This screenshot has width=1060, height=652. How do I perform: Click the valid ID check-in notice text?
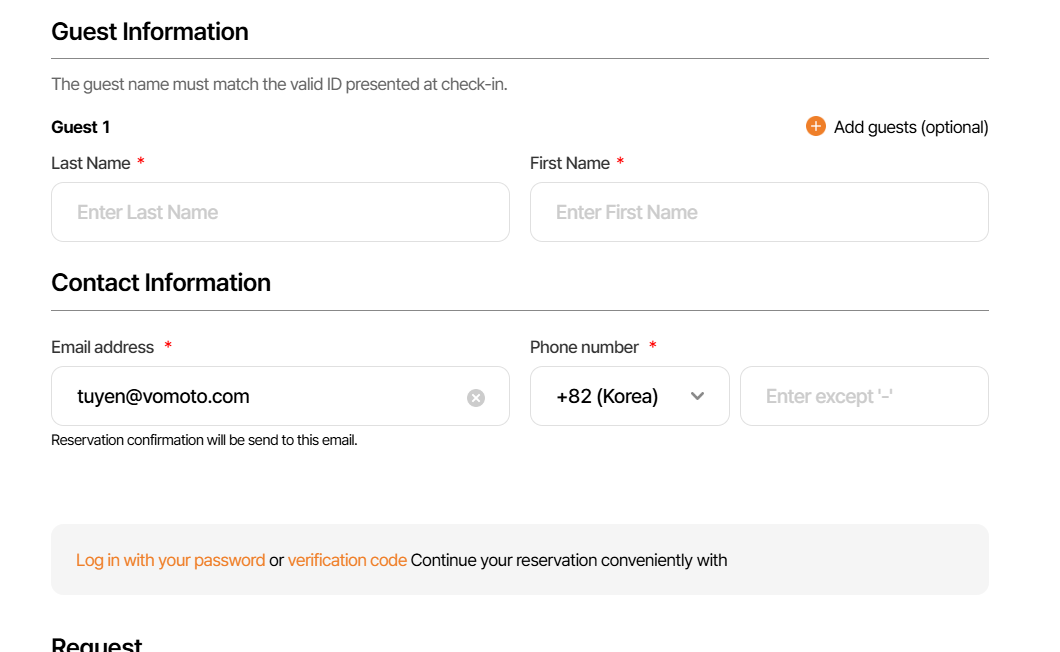pos(279,84)
